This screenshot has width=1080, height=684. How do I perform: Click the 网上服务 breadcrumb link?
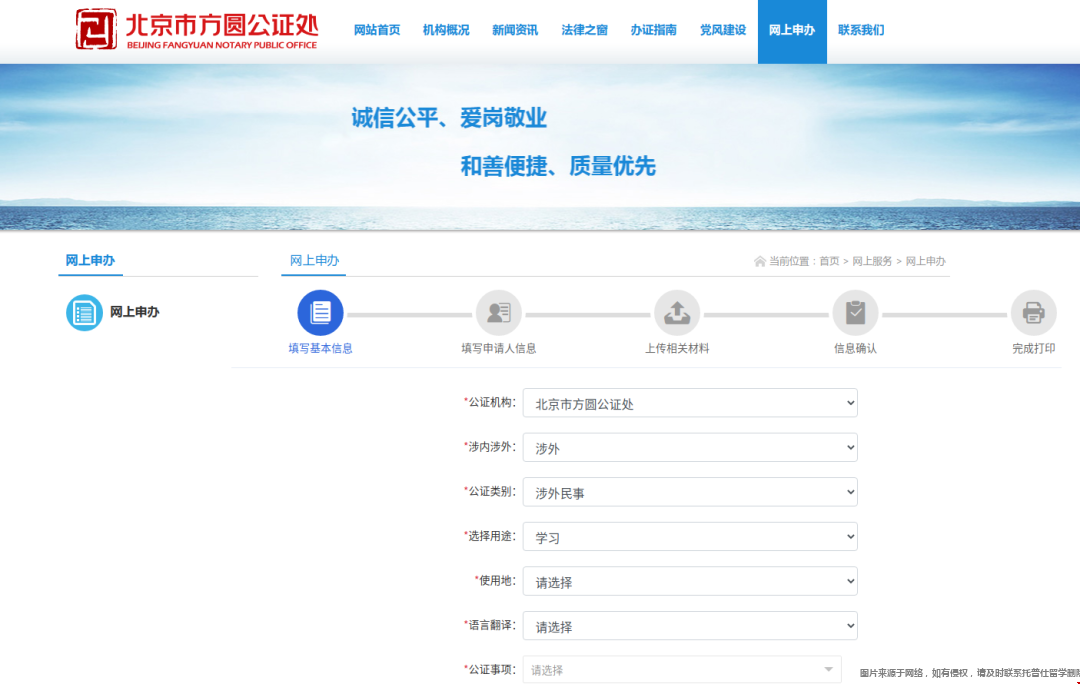[x=872, y=261]
